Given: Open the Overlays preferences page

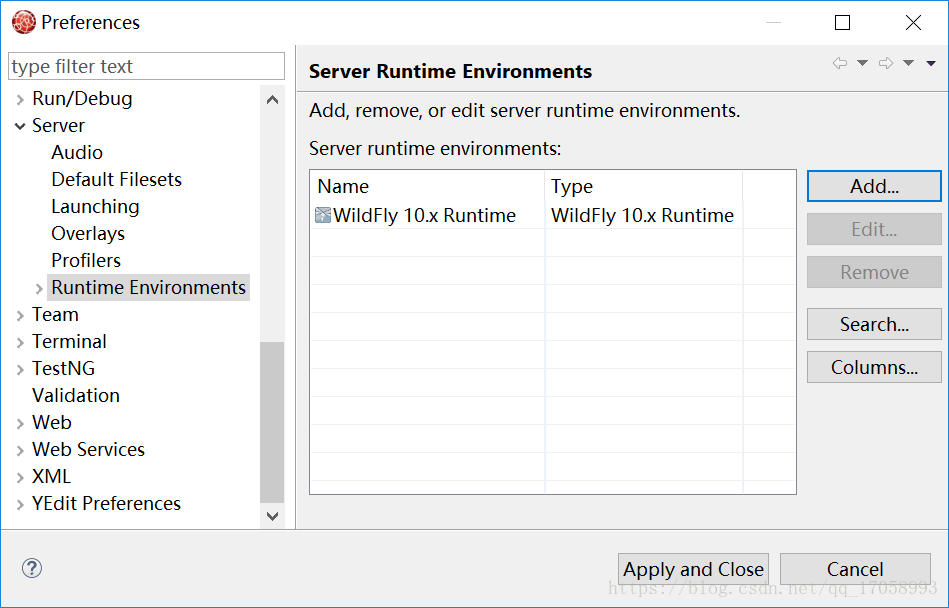Looking at the screenshot, I should 88,234.
